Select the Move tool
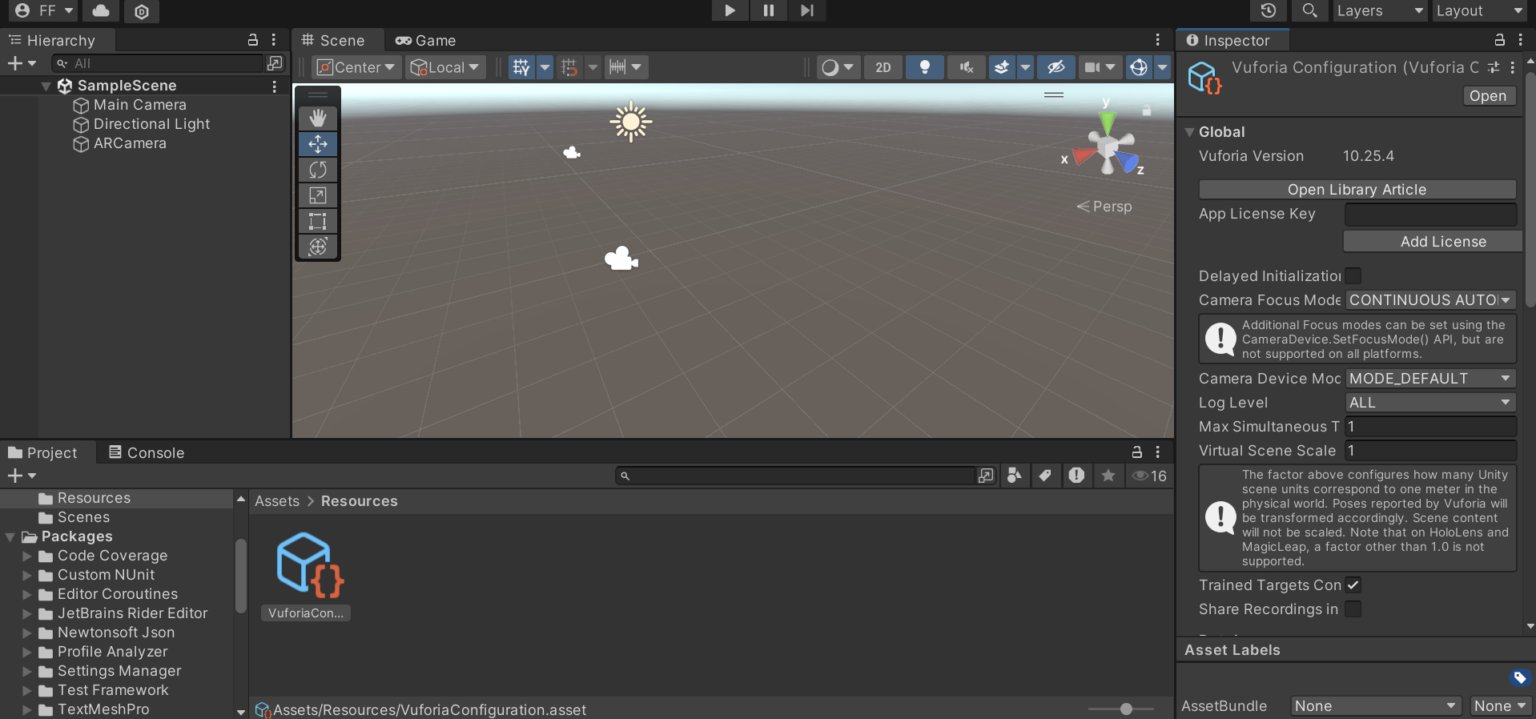This screenshot has height=719, width=1536. click(x=317, y=143)
